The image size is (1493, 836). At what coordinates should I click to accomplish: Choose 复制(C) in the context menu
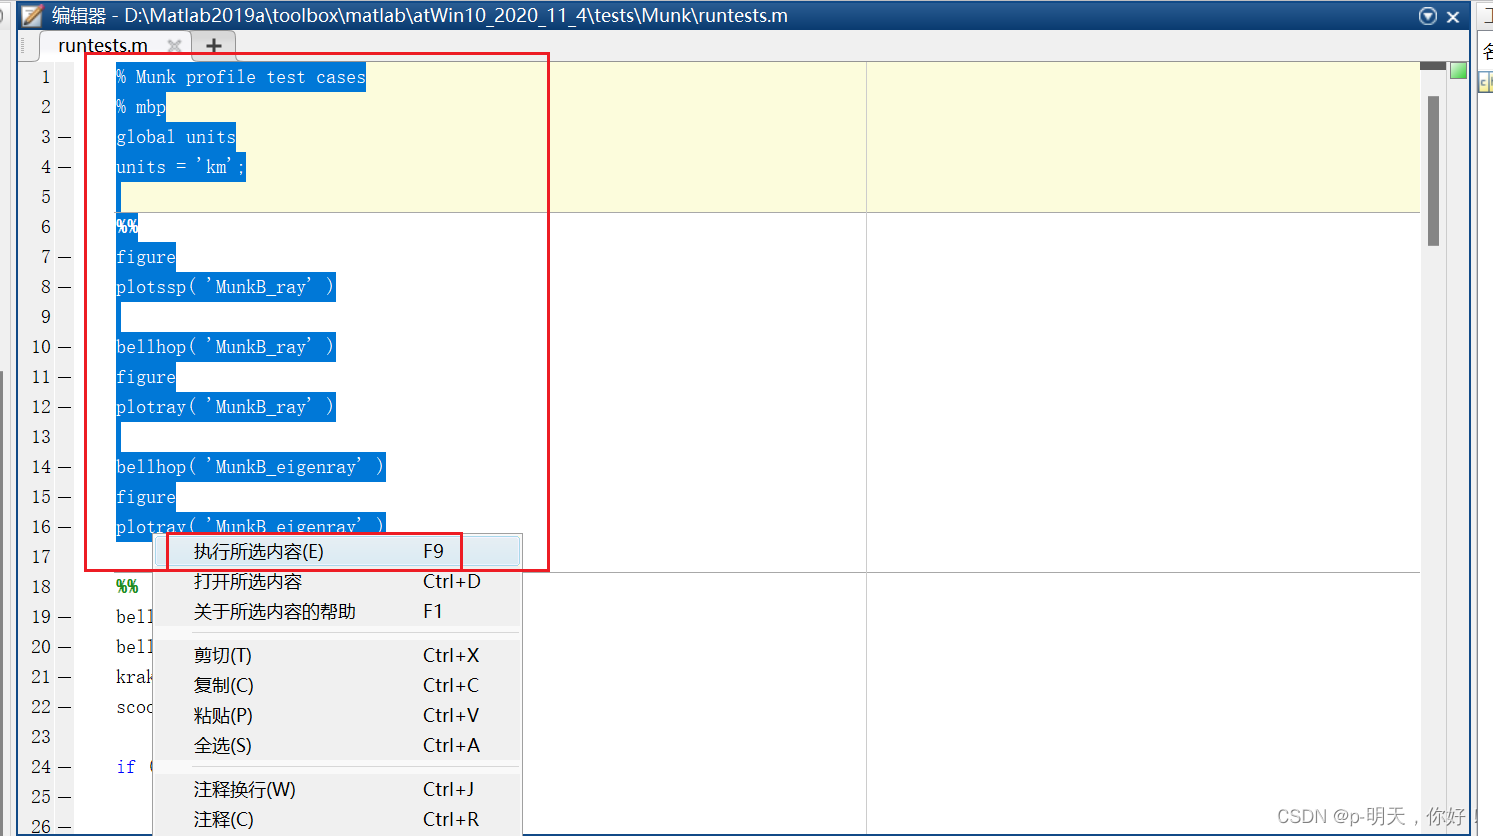(337, 686)
